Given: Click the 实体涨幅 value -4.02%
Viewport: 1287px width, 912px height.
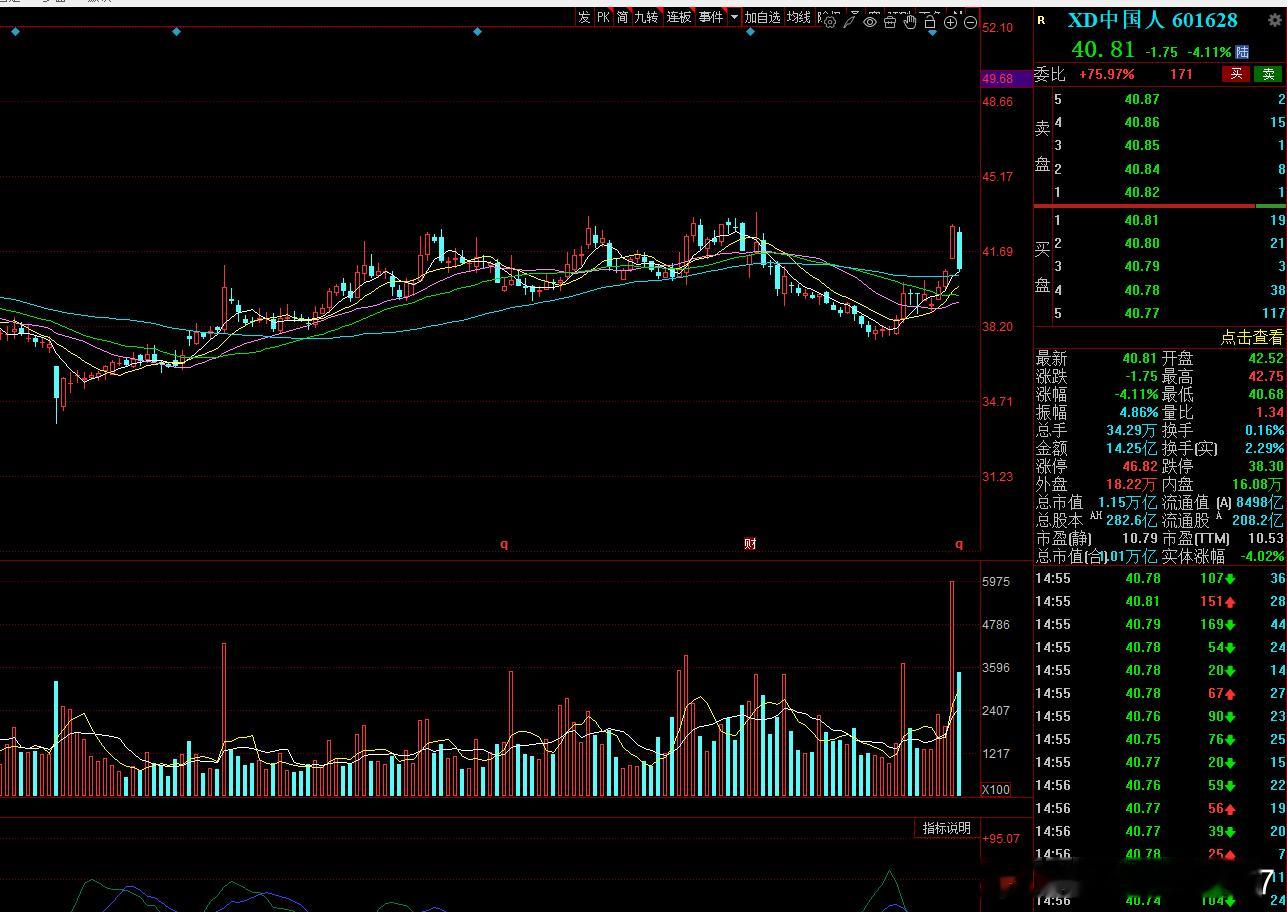Looking at the screenshot, I should (x=1262, y=556).
